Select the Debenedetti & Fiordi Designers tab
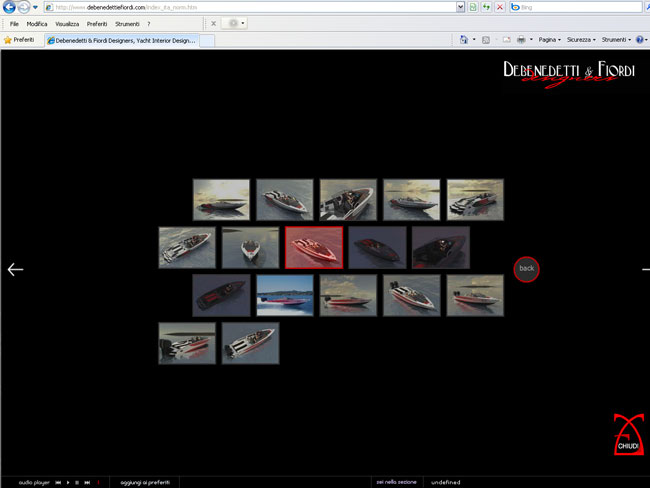Viewport: 650px width, 488px height. click(121, 41)
